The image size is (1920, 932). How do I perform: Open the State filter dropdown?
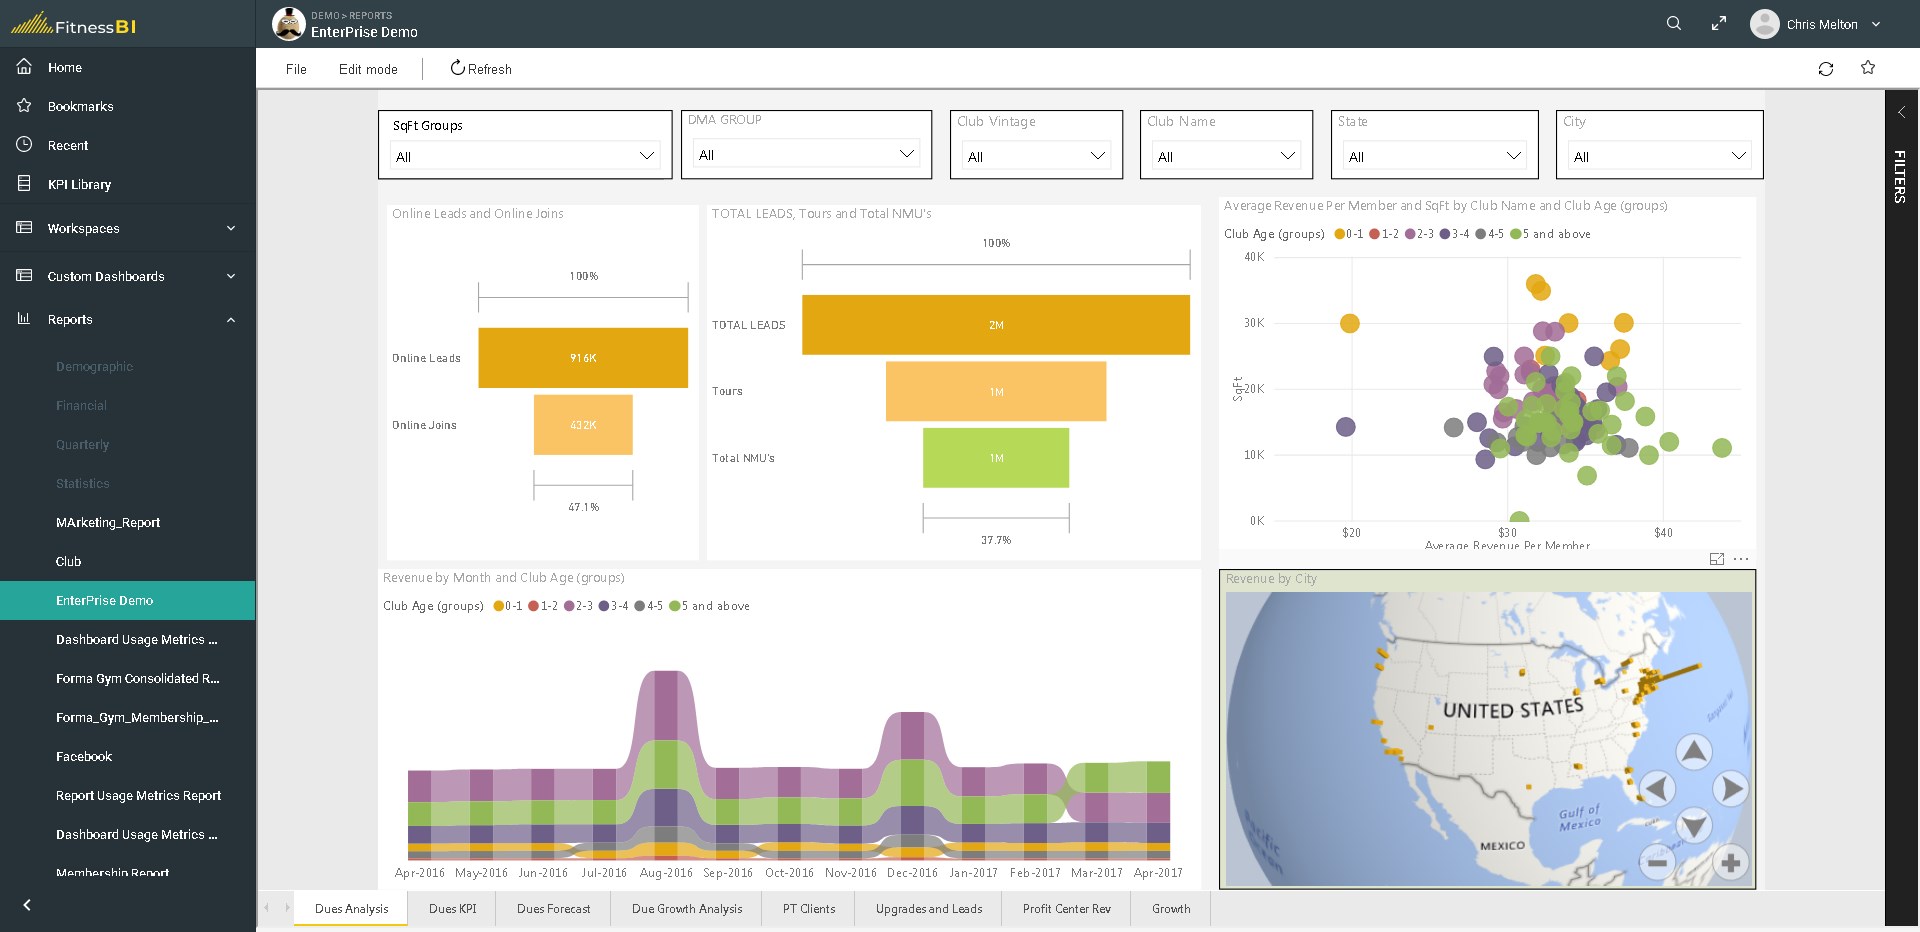click(x=1434, y=156)
